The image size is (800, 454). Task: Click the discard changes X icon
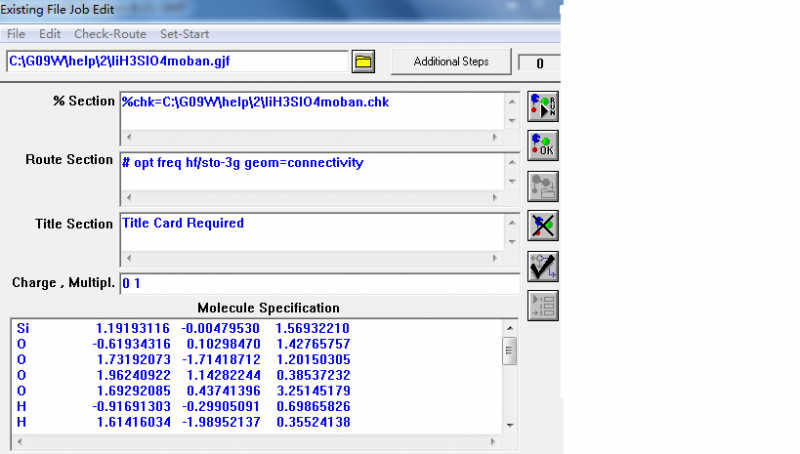tap(543, 225)
